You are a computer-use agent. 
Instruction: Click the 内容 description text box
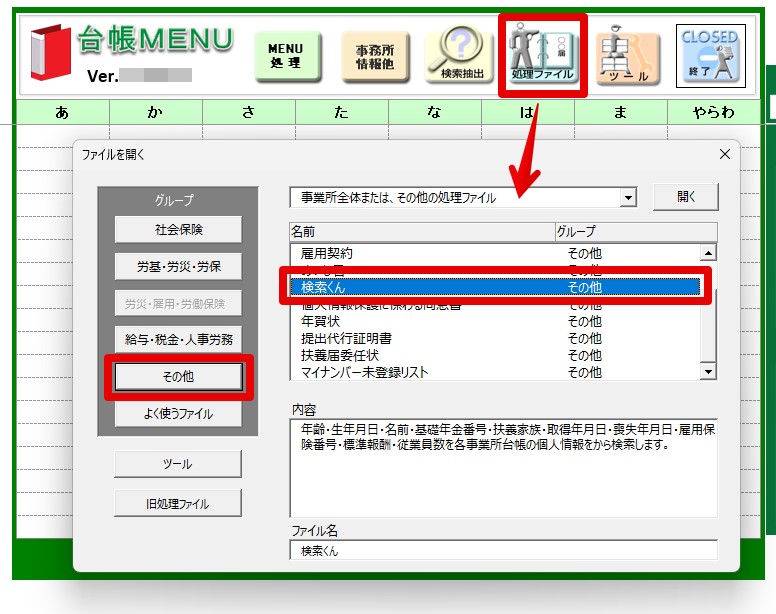click(x=503, y=468)
